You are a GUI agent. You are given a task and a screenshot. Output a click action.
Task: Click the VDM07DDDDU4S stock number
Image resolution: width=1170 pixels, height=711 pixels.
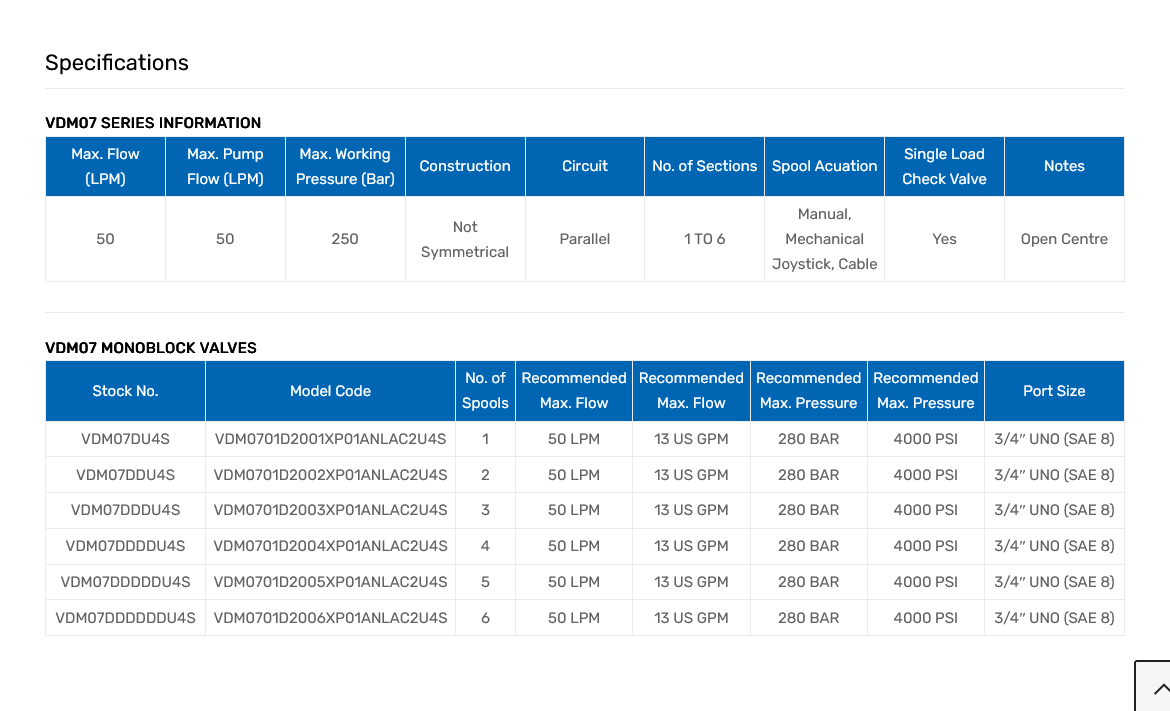coord(125,546)
